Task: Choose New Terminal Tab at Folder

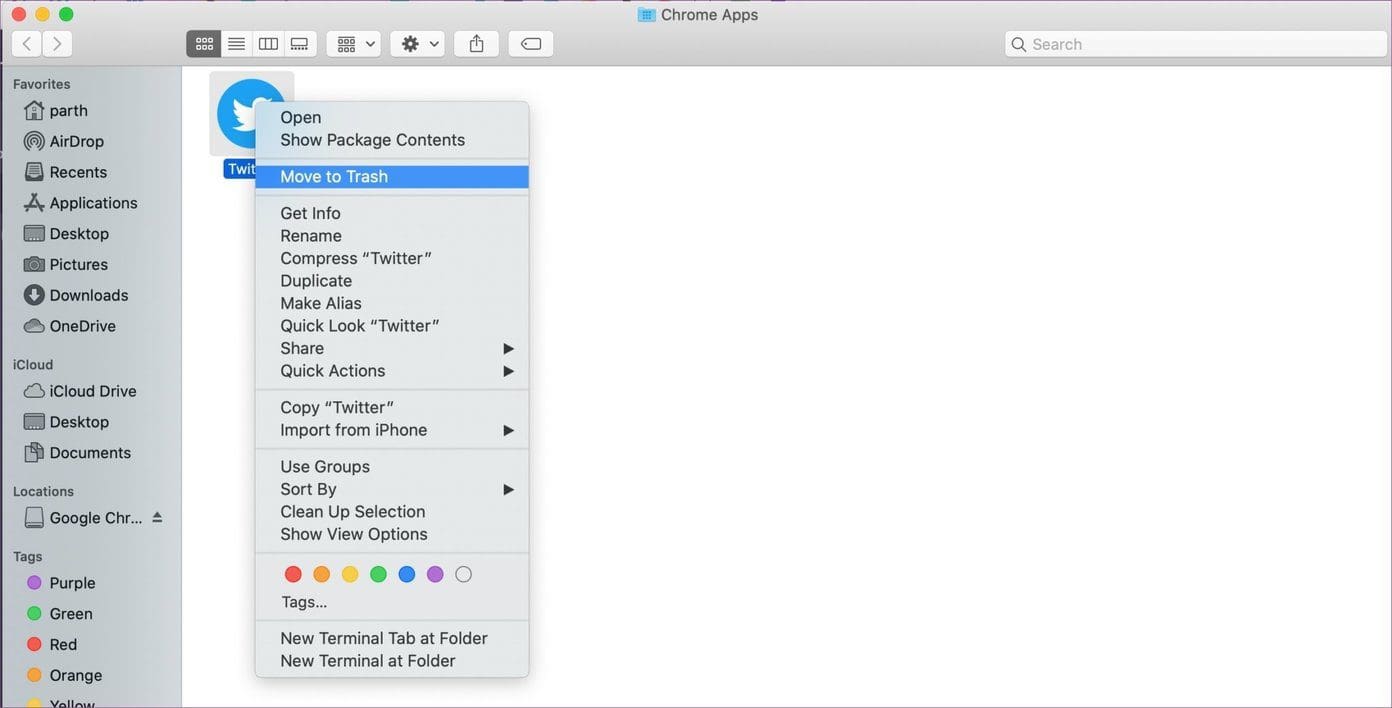Action: click(392, 639)
